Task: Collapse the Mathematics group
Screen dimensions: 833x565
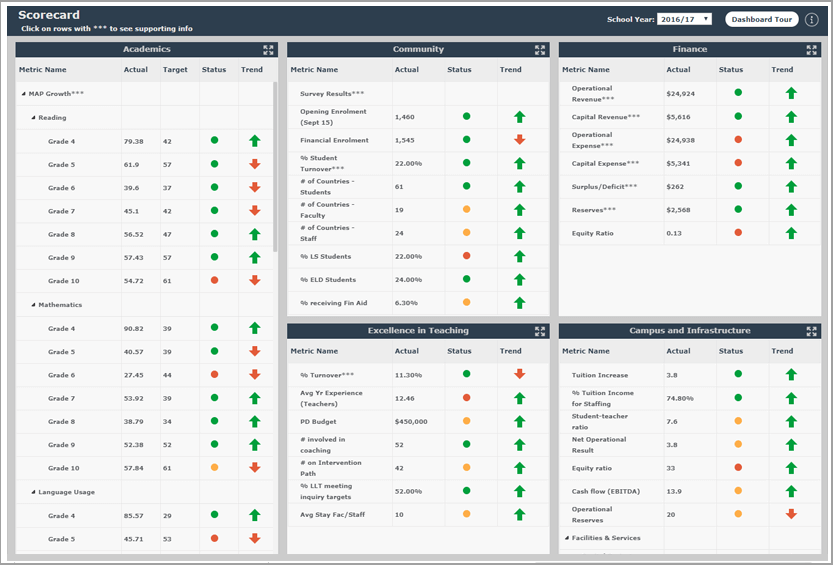Action: coord(33,305)
